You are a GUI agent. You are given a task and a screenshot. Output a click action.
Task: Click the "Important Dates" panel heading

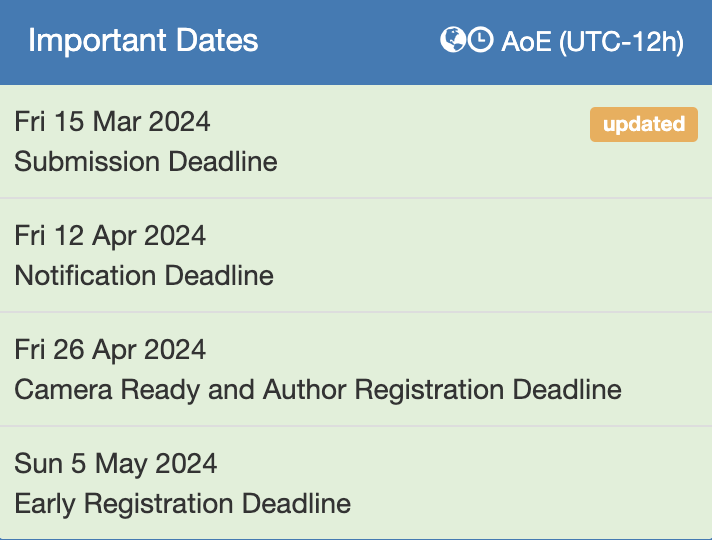point(143,41)
